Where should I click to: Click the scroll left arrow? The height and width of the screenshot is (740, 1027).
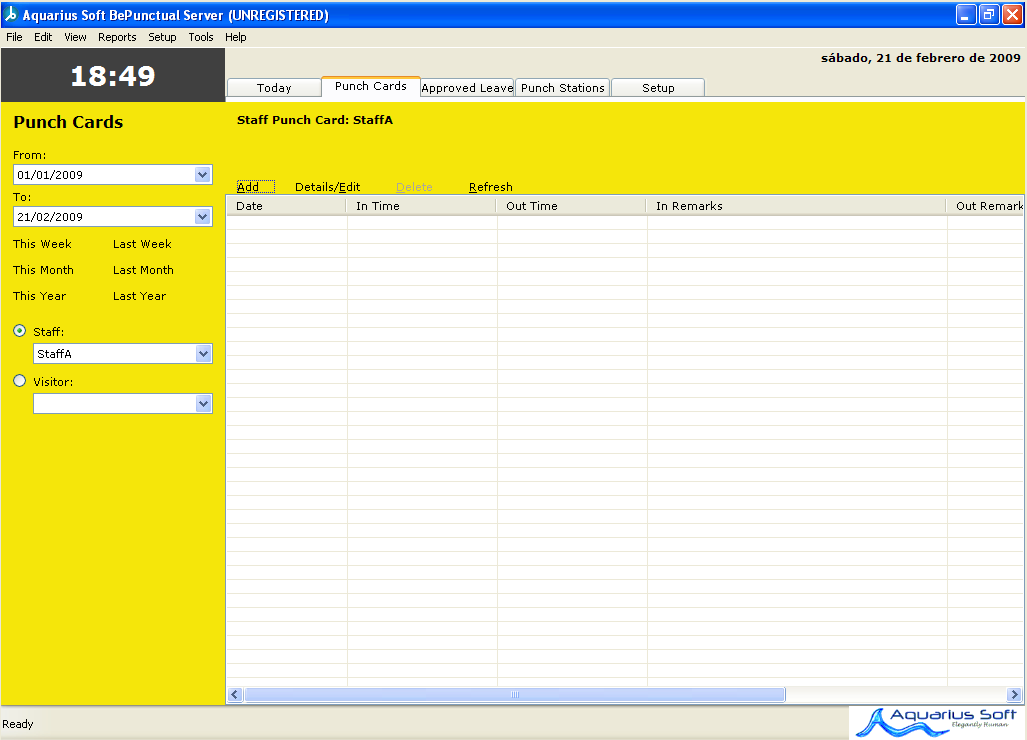[235, 694]
